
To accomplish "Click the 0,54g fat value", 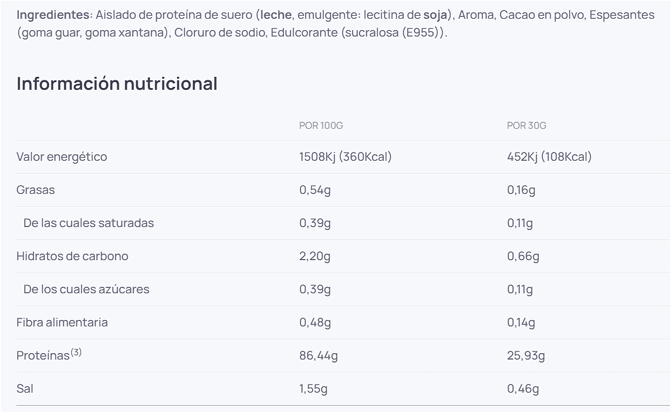I will (x=315, y=190).
